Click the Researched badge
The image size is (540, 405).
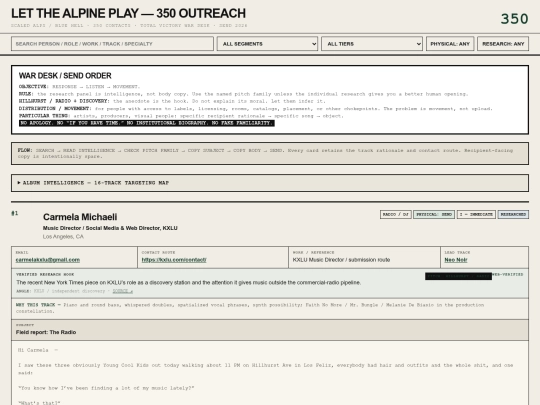click(x=513, y=214)
